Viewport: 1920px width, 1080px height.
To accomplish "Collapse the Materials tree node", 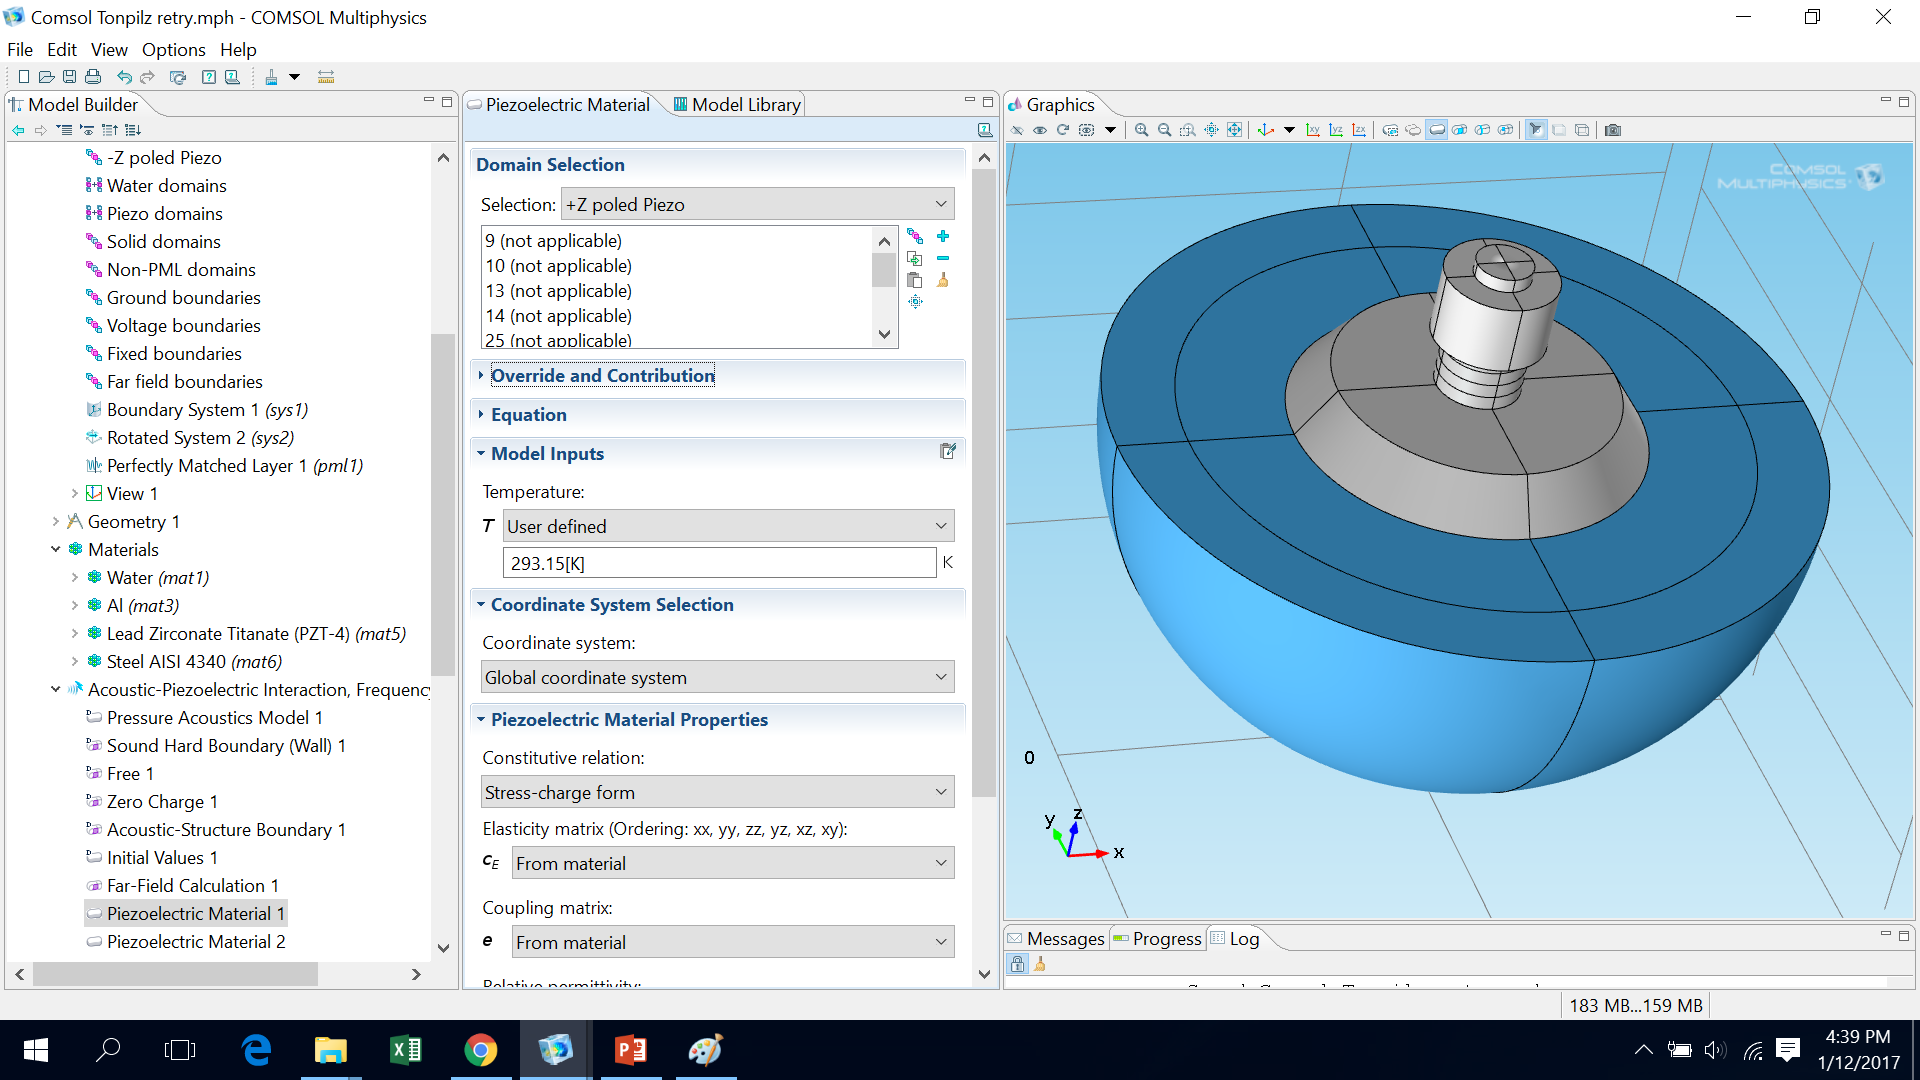I will (56, 549).
